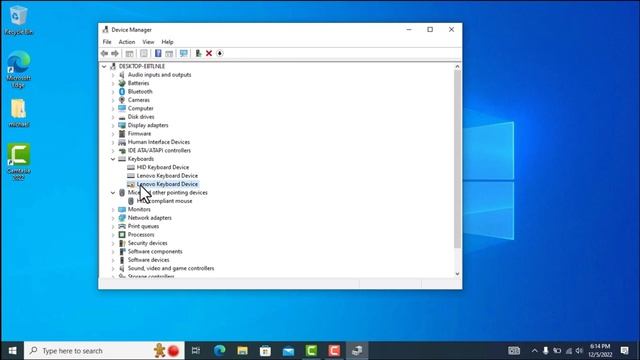Expand the Network adapters category
This screenshot has height=360, width=640.
113,218
